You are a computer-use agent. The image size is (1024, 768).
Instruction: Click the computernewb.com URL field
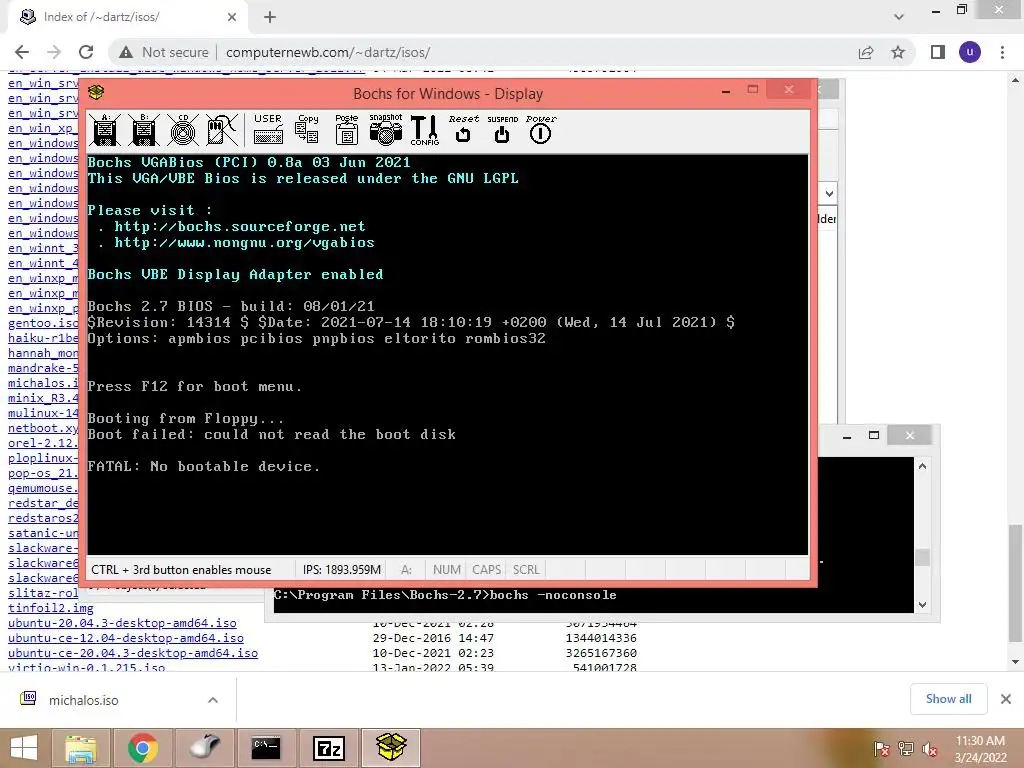pyautogui.click(x=328, y=52)
